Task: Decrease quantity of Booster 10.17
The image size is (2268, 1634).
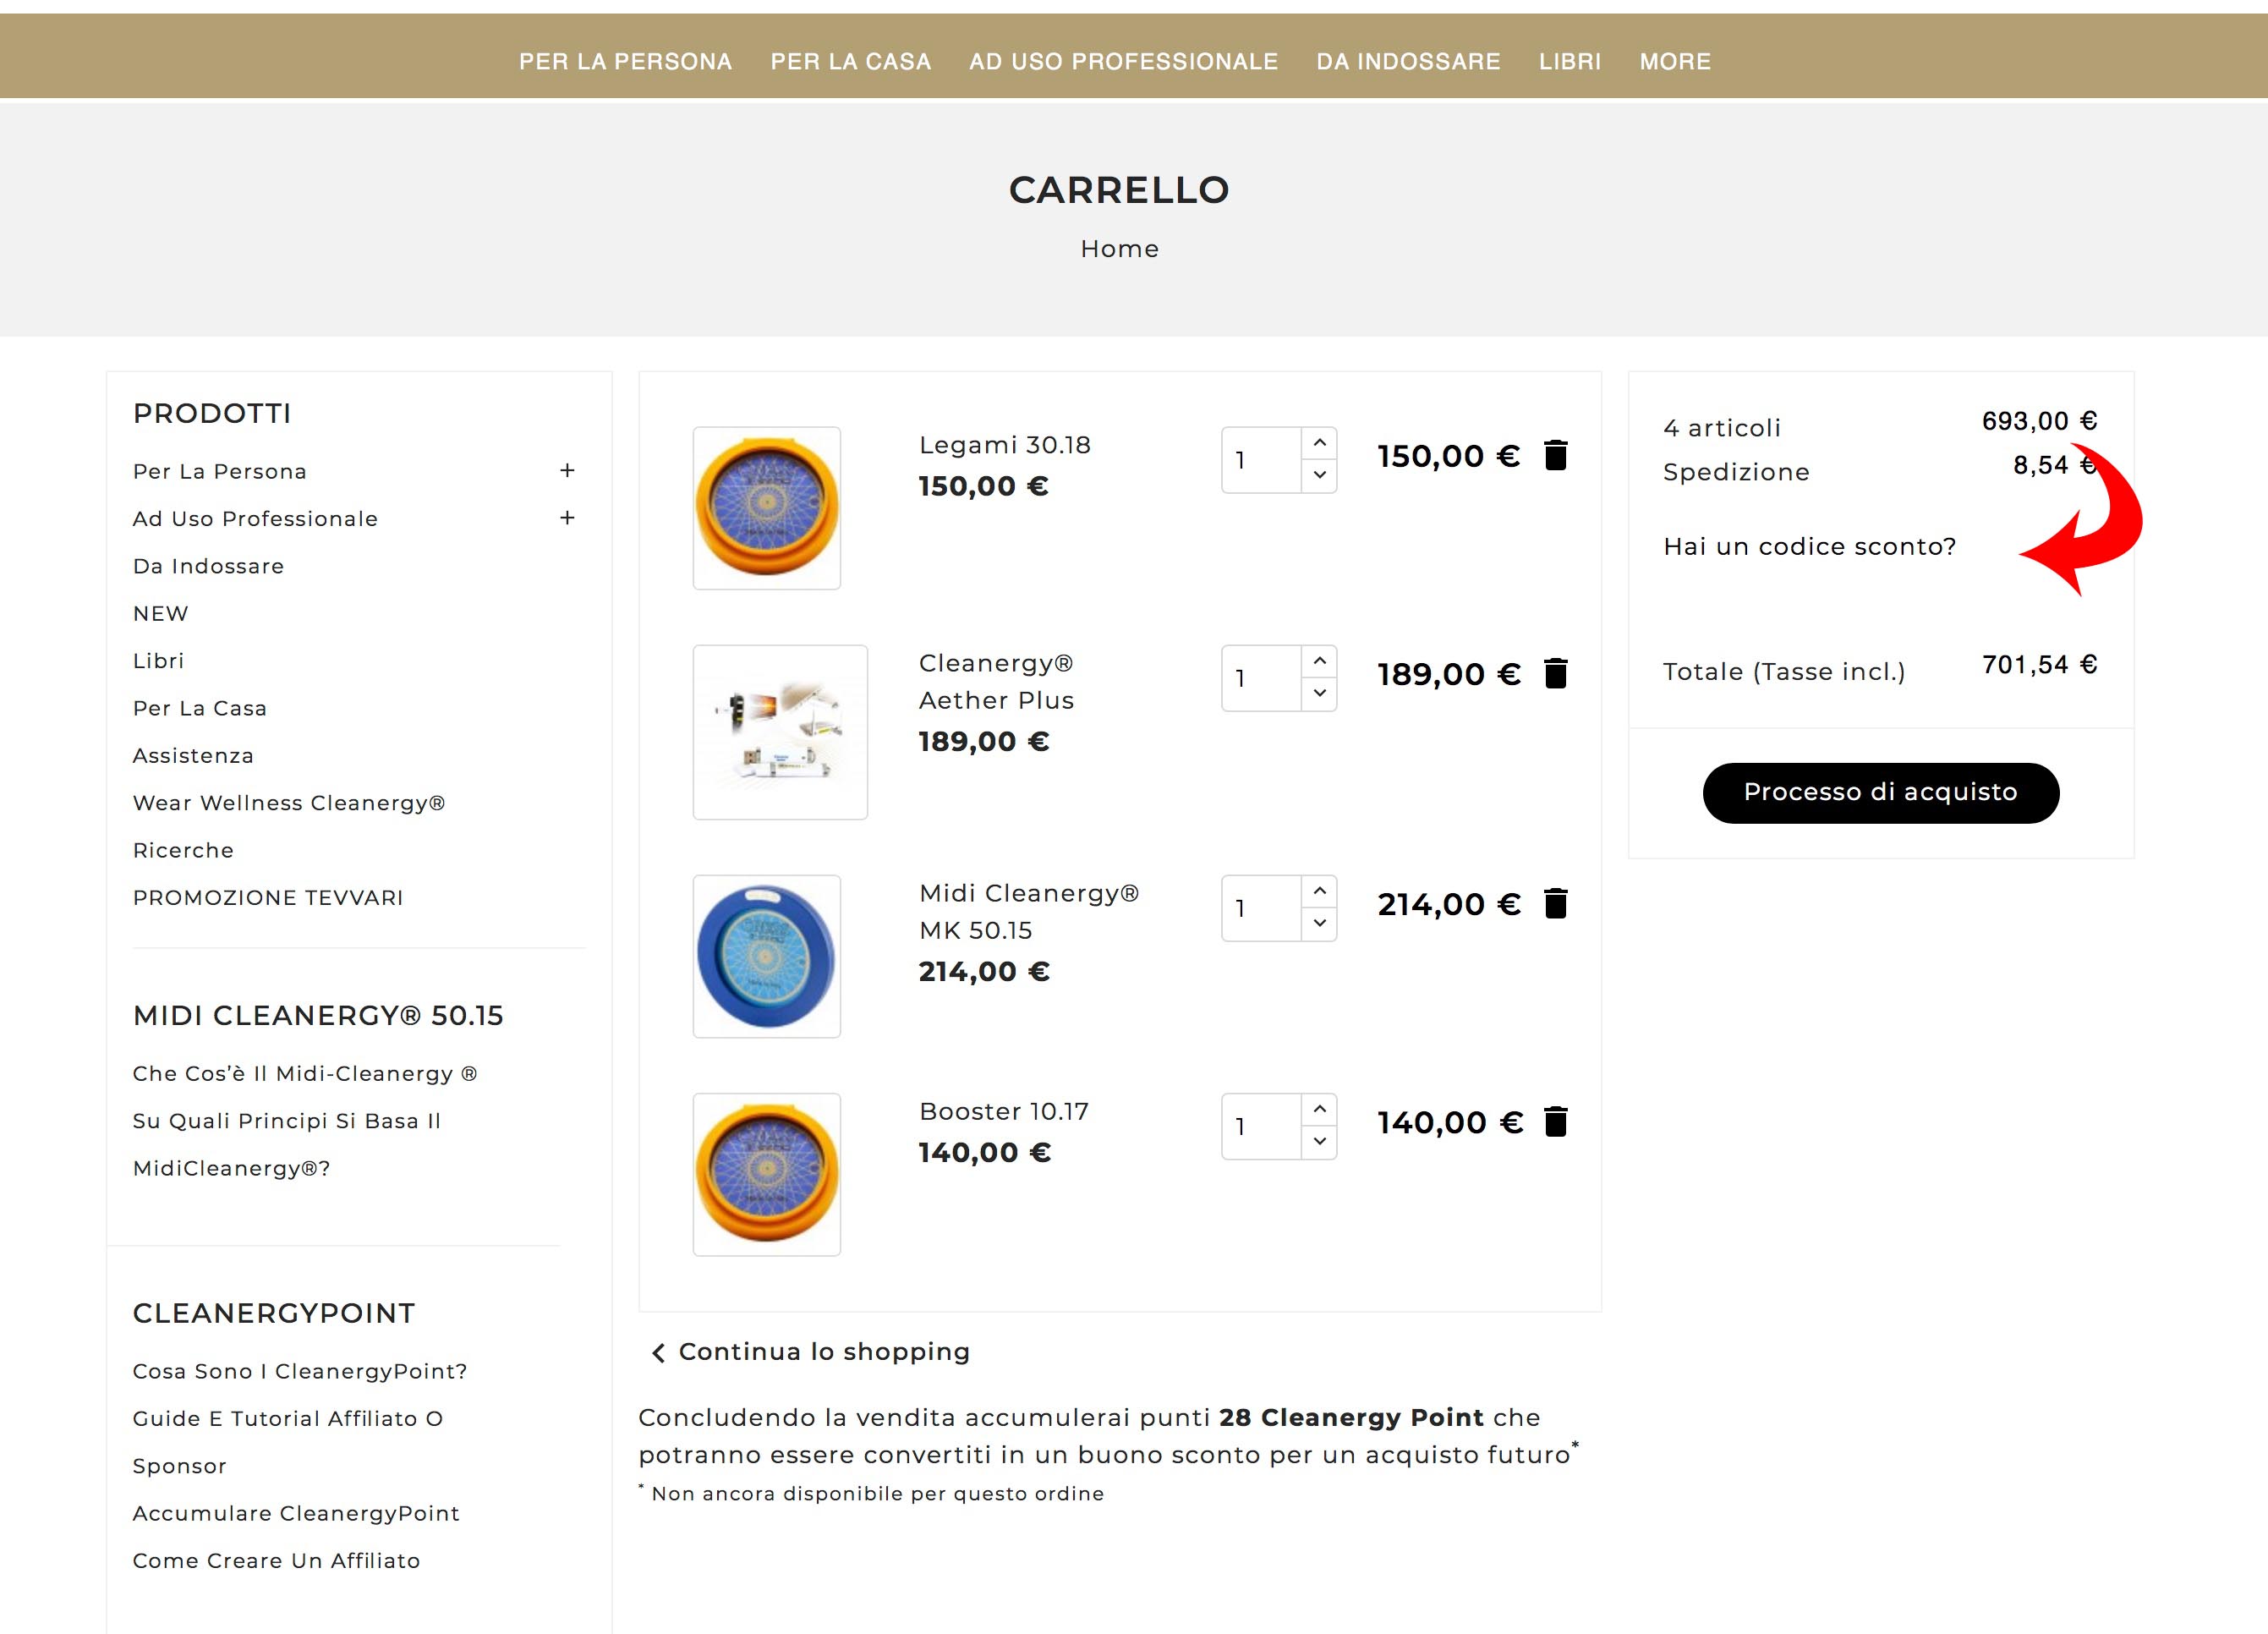Action: coord(1319,1141)
